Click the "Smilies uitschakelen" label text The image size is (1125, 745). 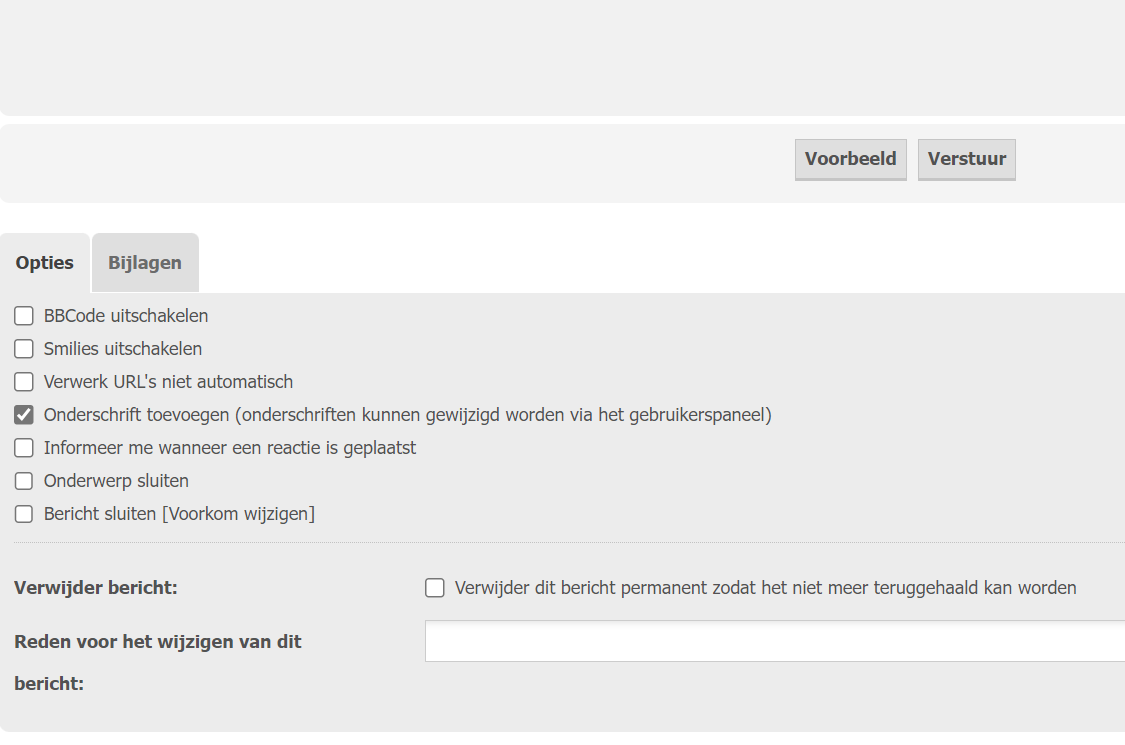pos(122,348)
